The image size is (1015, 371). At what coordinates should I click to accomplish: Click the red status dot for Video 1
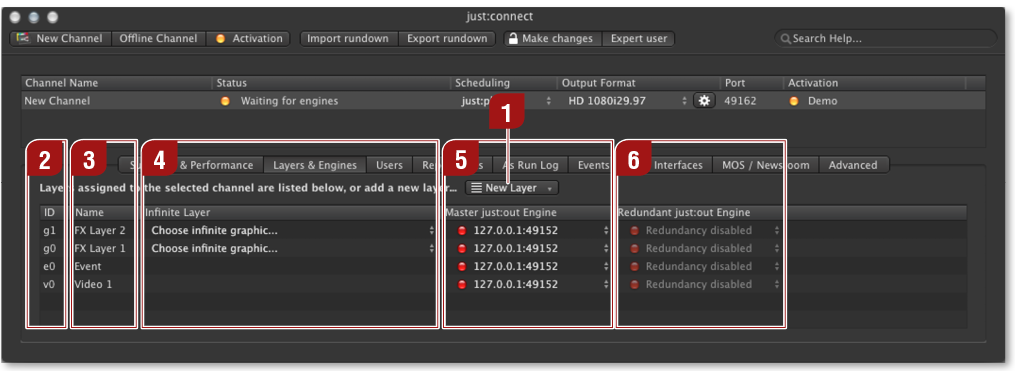[x=462, y=285]
